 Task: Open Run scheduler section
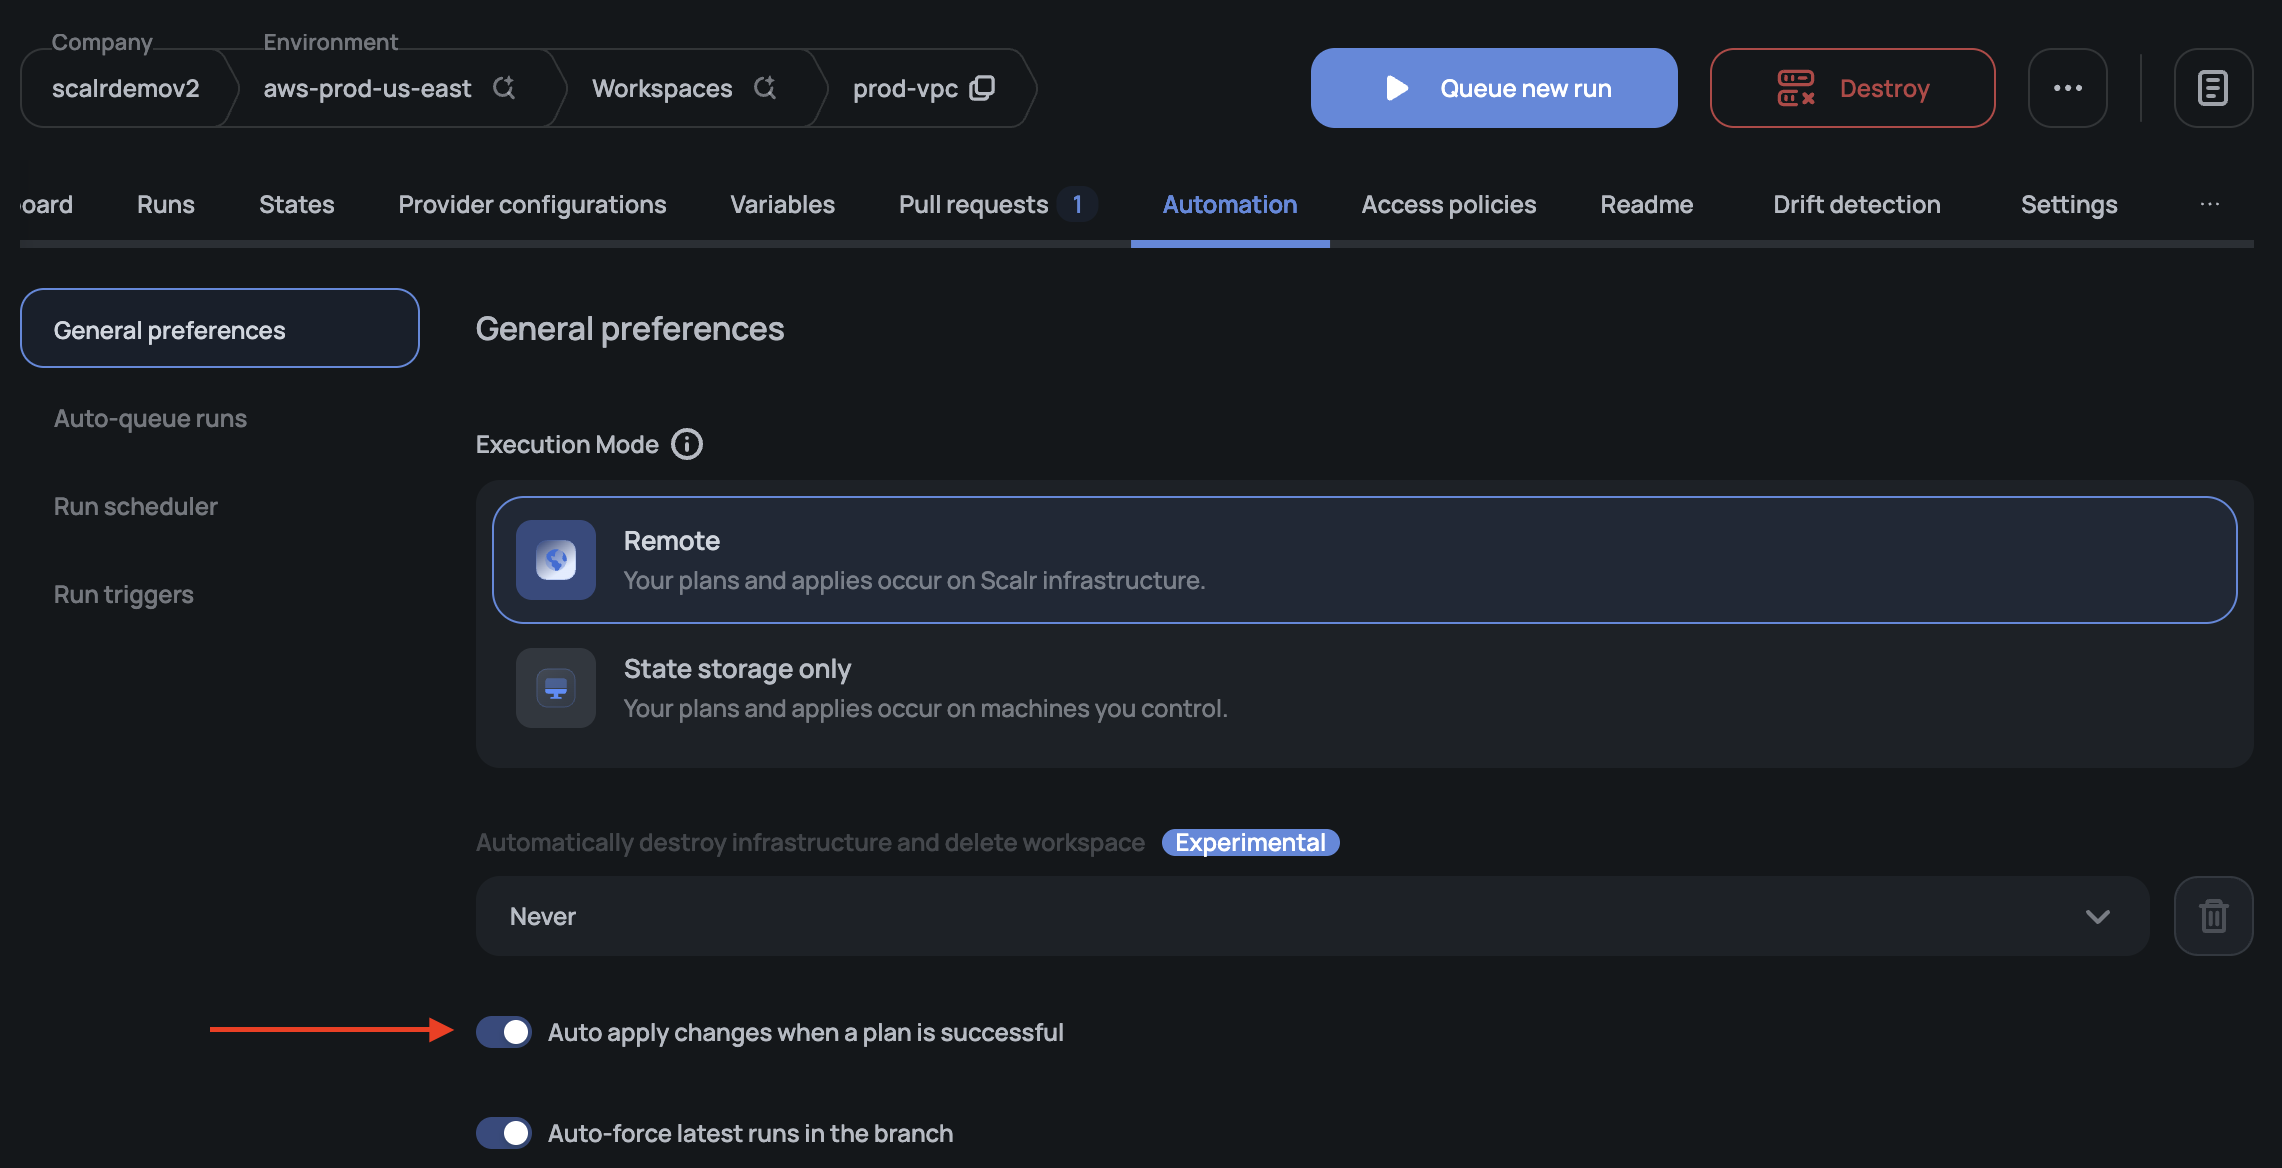pos(136,506)
